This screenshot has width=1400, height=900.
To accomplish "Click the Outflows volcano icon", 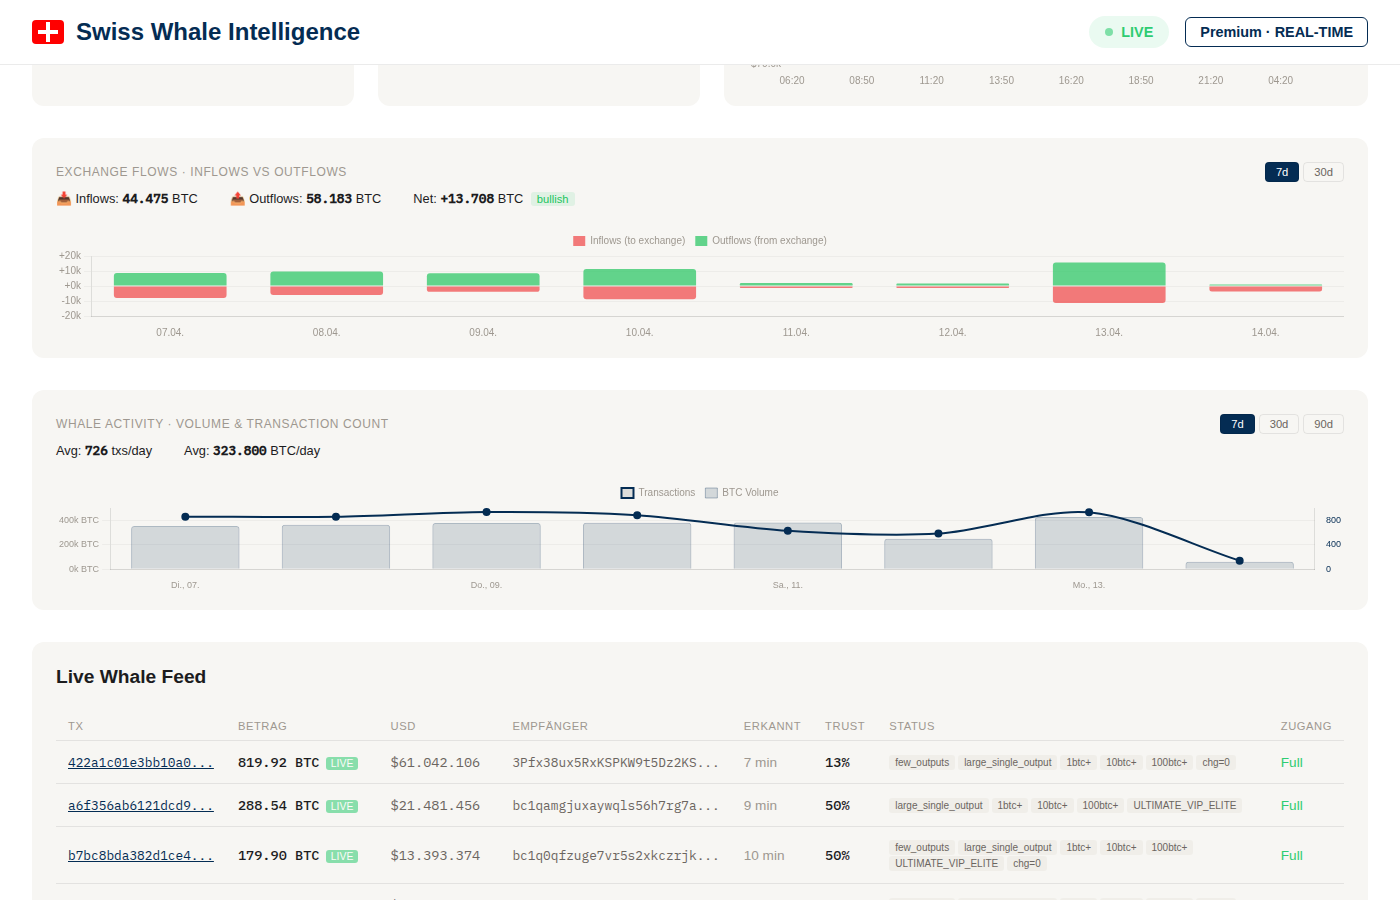I will [x=238, y=198].
